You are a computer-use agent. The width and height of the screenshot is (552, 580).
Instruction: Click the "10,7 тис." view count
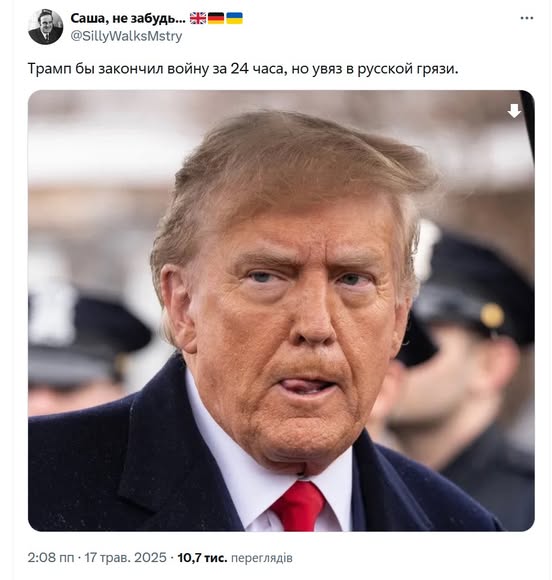coord(202,557)
